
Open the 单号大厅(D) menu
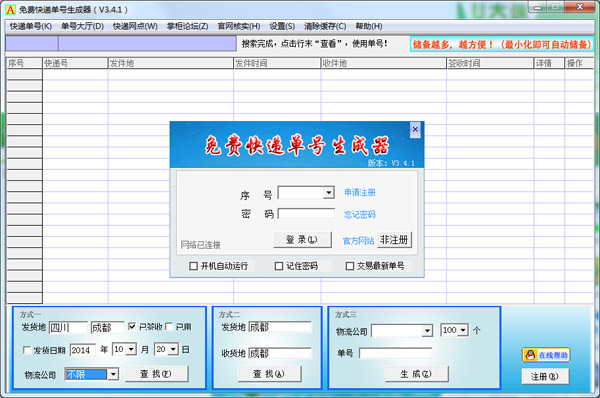pyautogui.click(x=82, y=26)
